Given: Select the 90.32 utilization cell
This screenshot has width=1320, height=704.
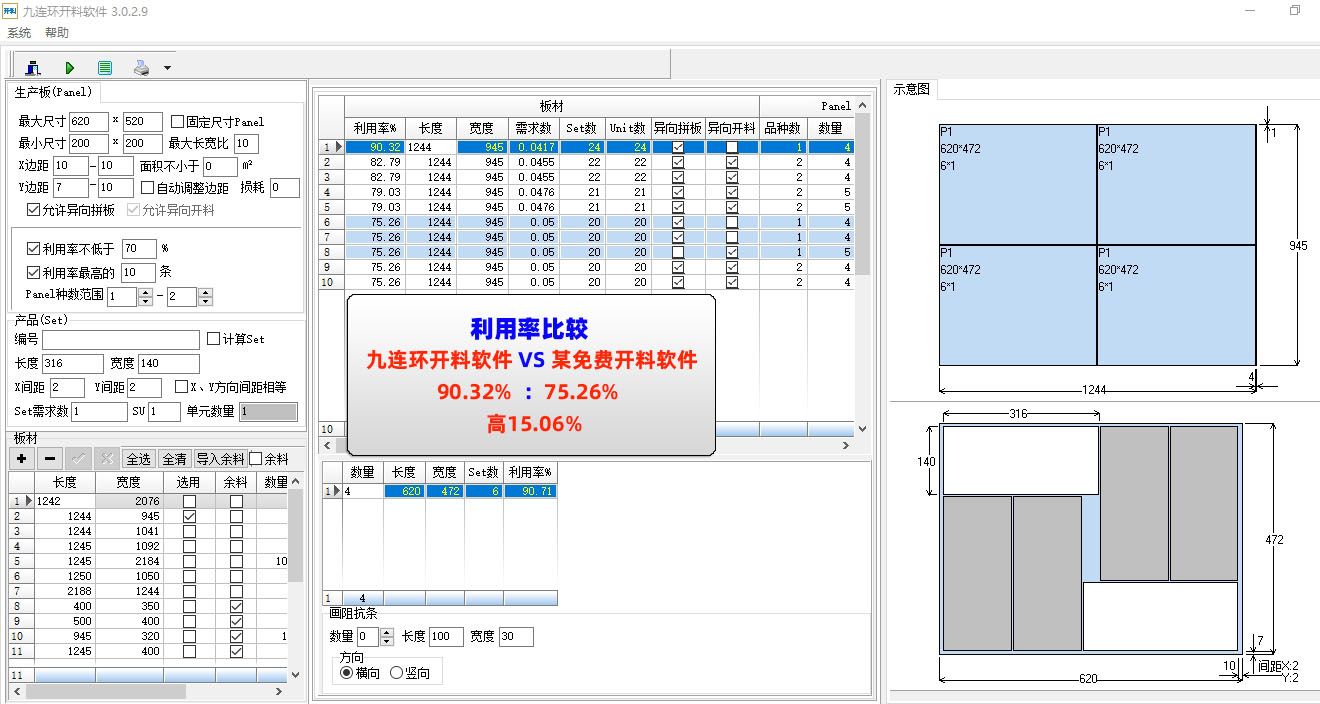Looking at the screenshot, I should point(375,147).
